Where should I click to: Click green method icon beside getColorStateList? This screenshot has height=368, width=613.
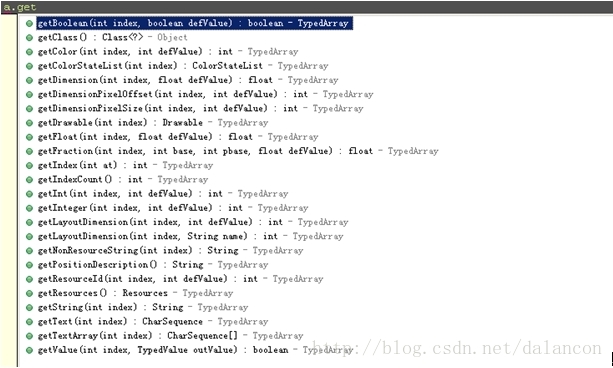pos(29,66)
